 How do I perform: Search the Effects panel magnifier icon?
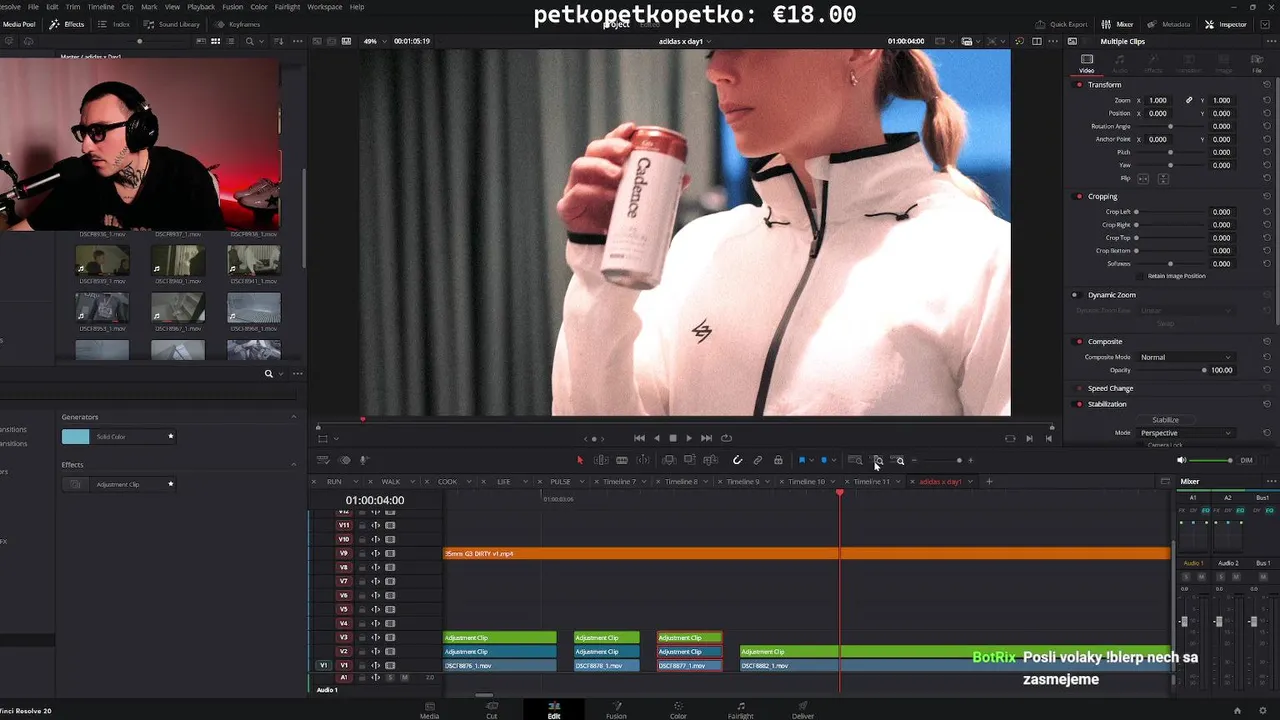point(268,373)
